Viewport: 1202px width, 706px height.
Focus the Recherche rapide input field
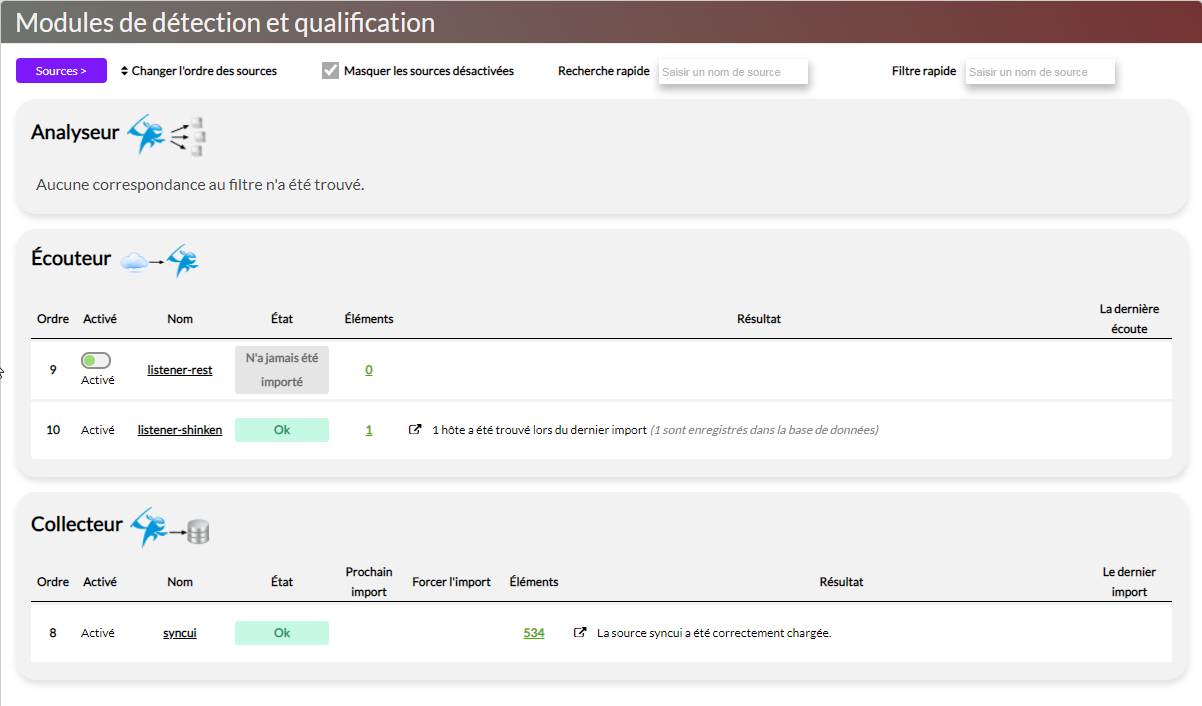(x=732, y=72)
